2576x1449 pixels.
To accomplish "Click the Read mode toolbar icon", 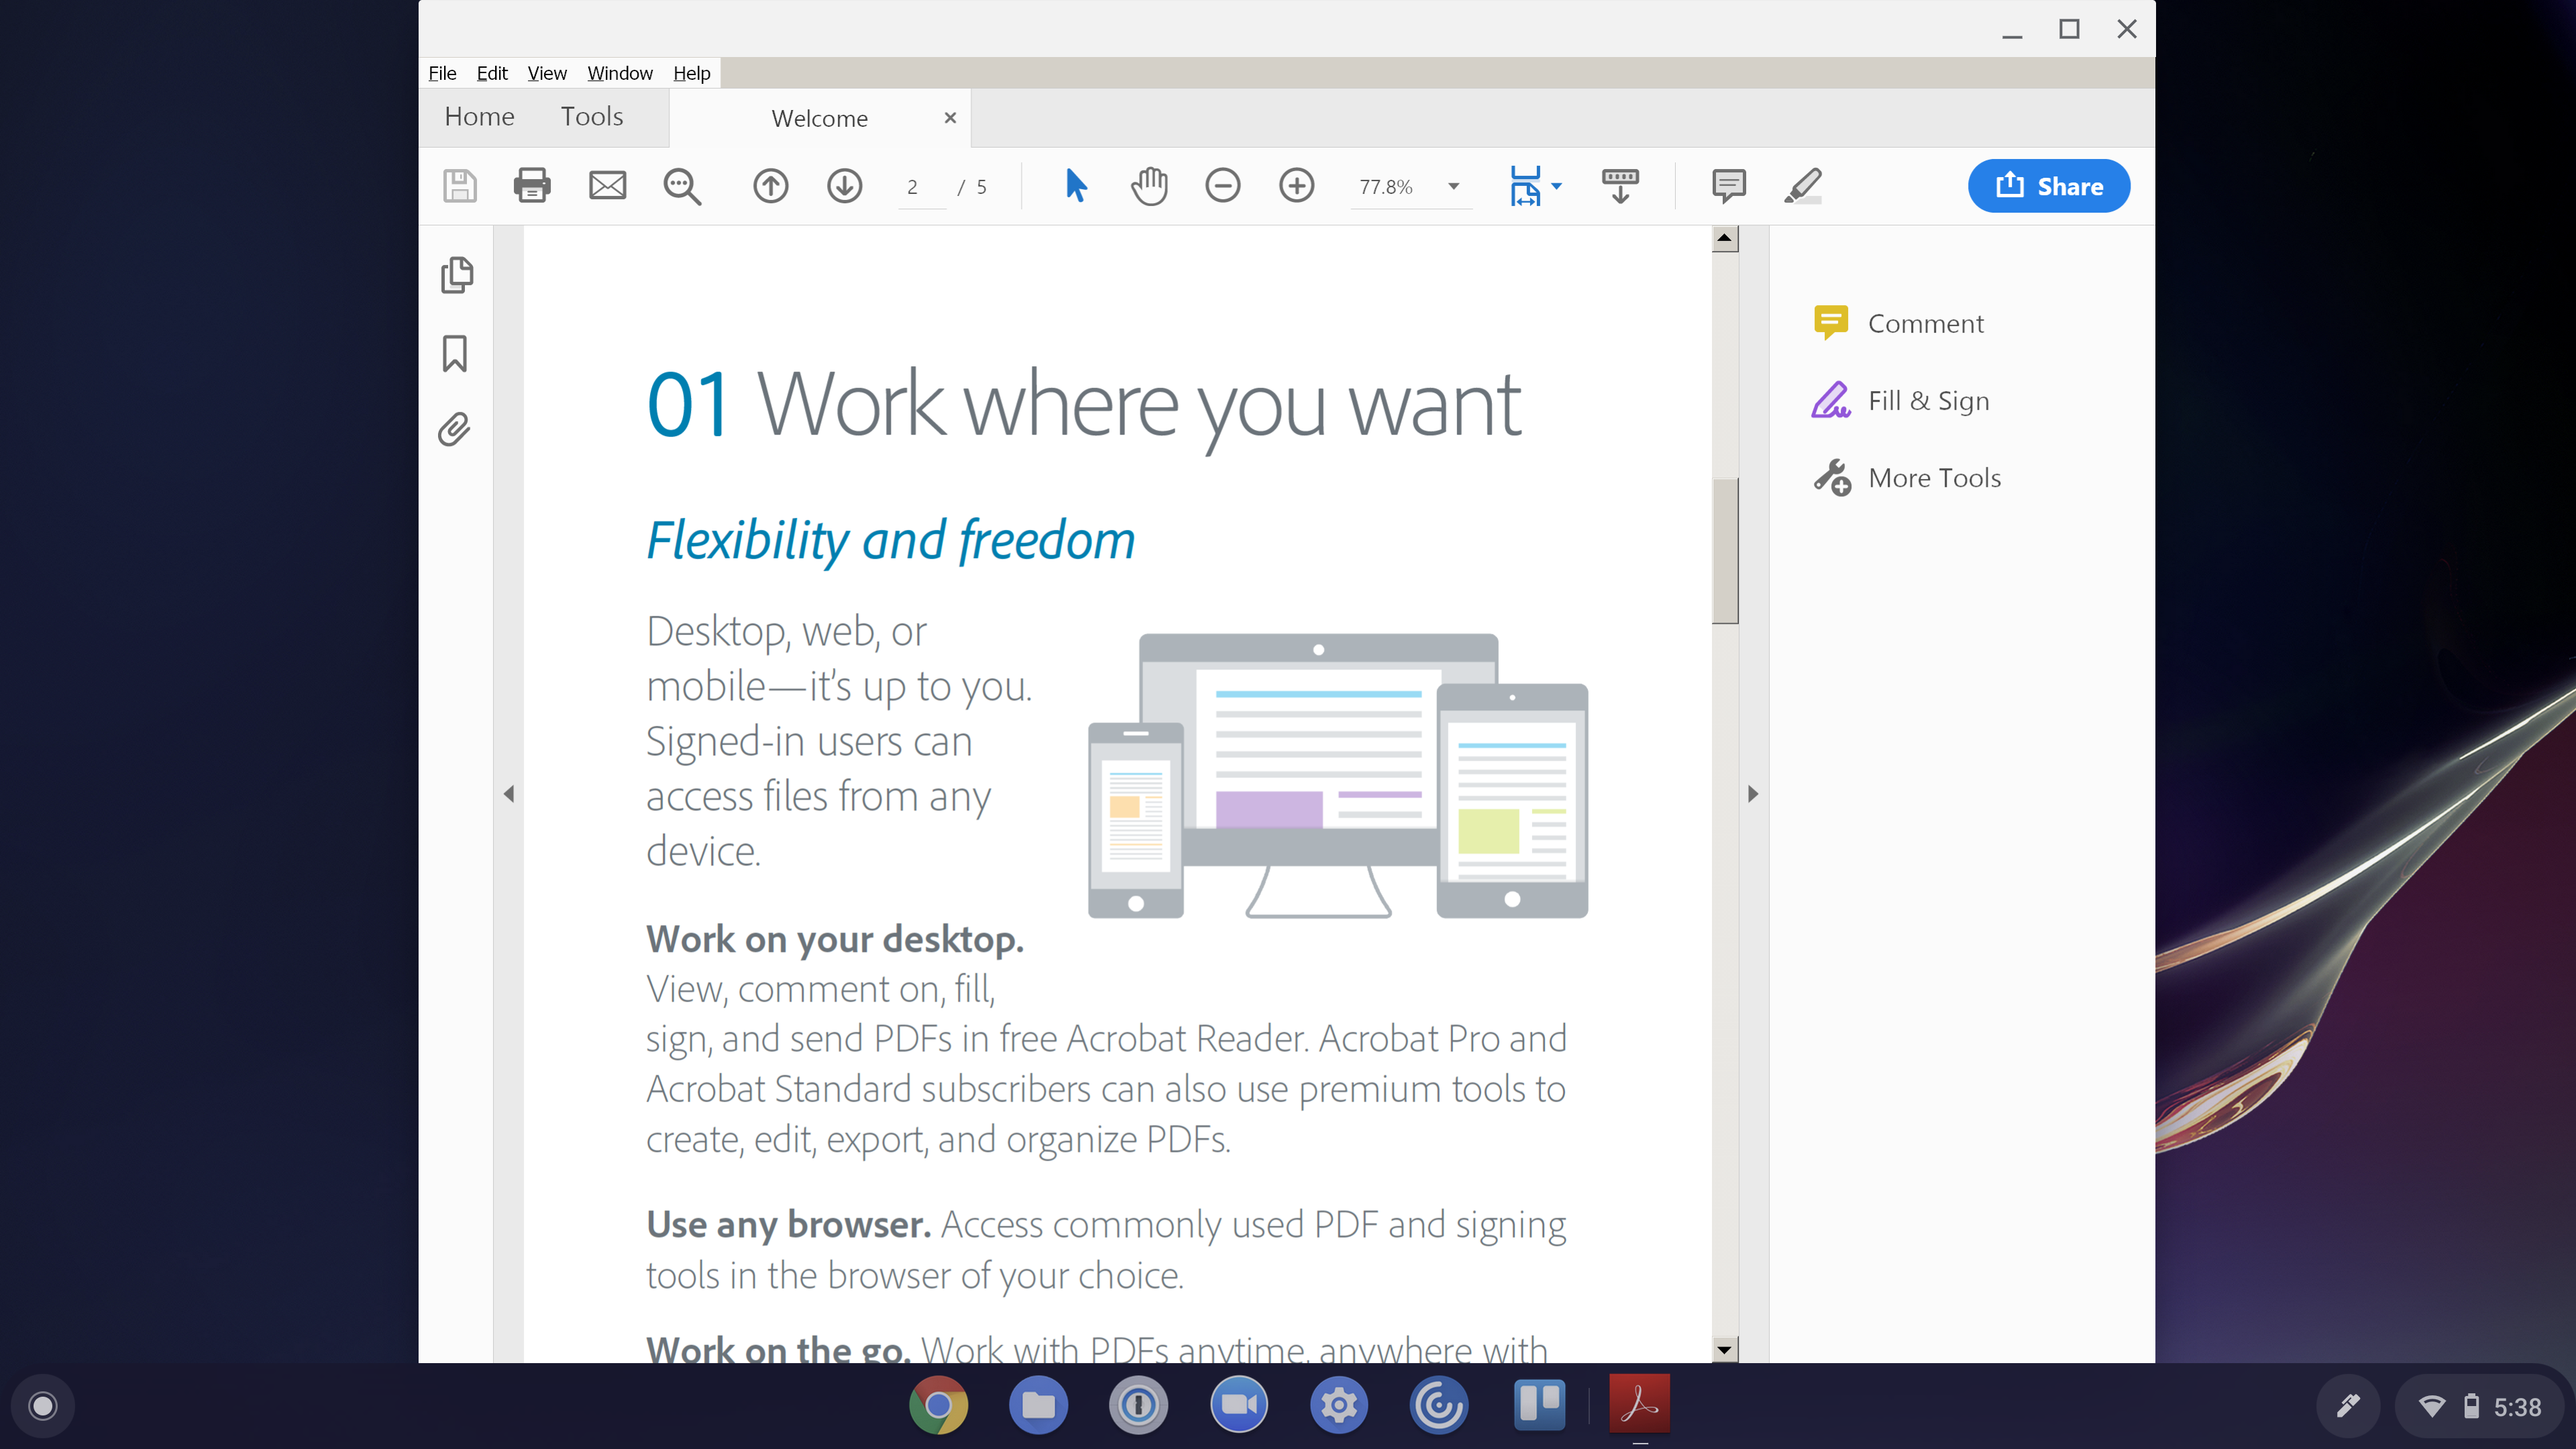I will click(x=1620, y=186).
